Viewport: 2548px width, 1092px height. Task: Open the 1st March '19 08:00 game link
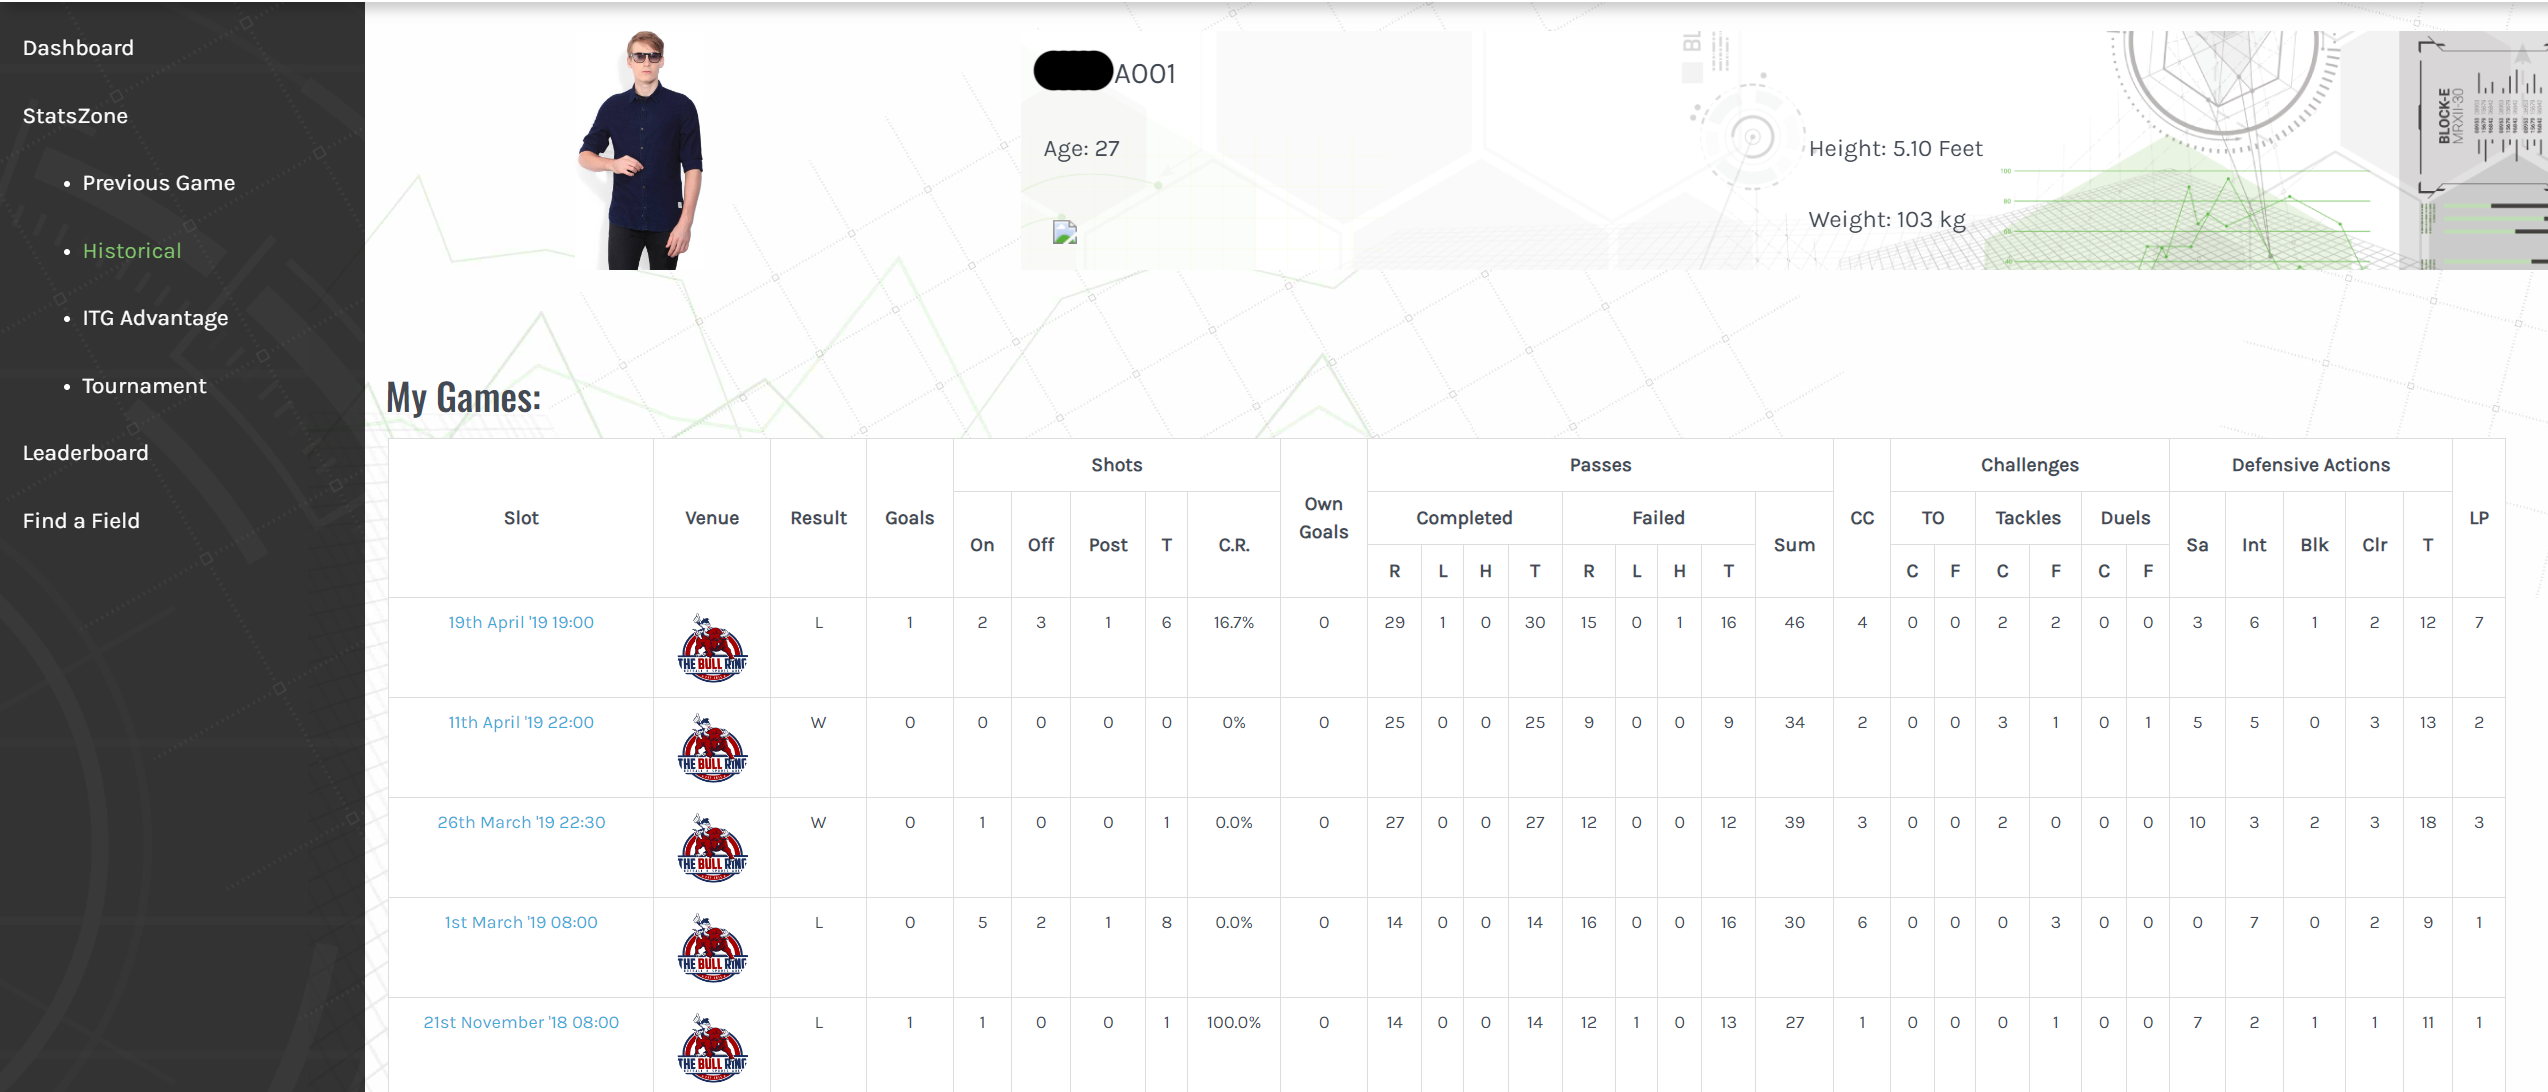(520, 922)
